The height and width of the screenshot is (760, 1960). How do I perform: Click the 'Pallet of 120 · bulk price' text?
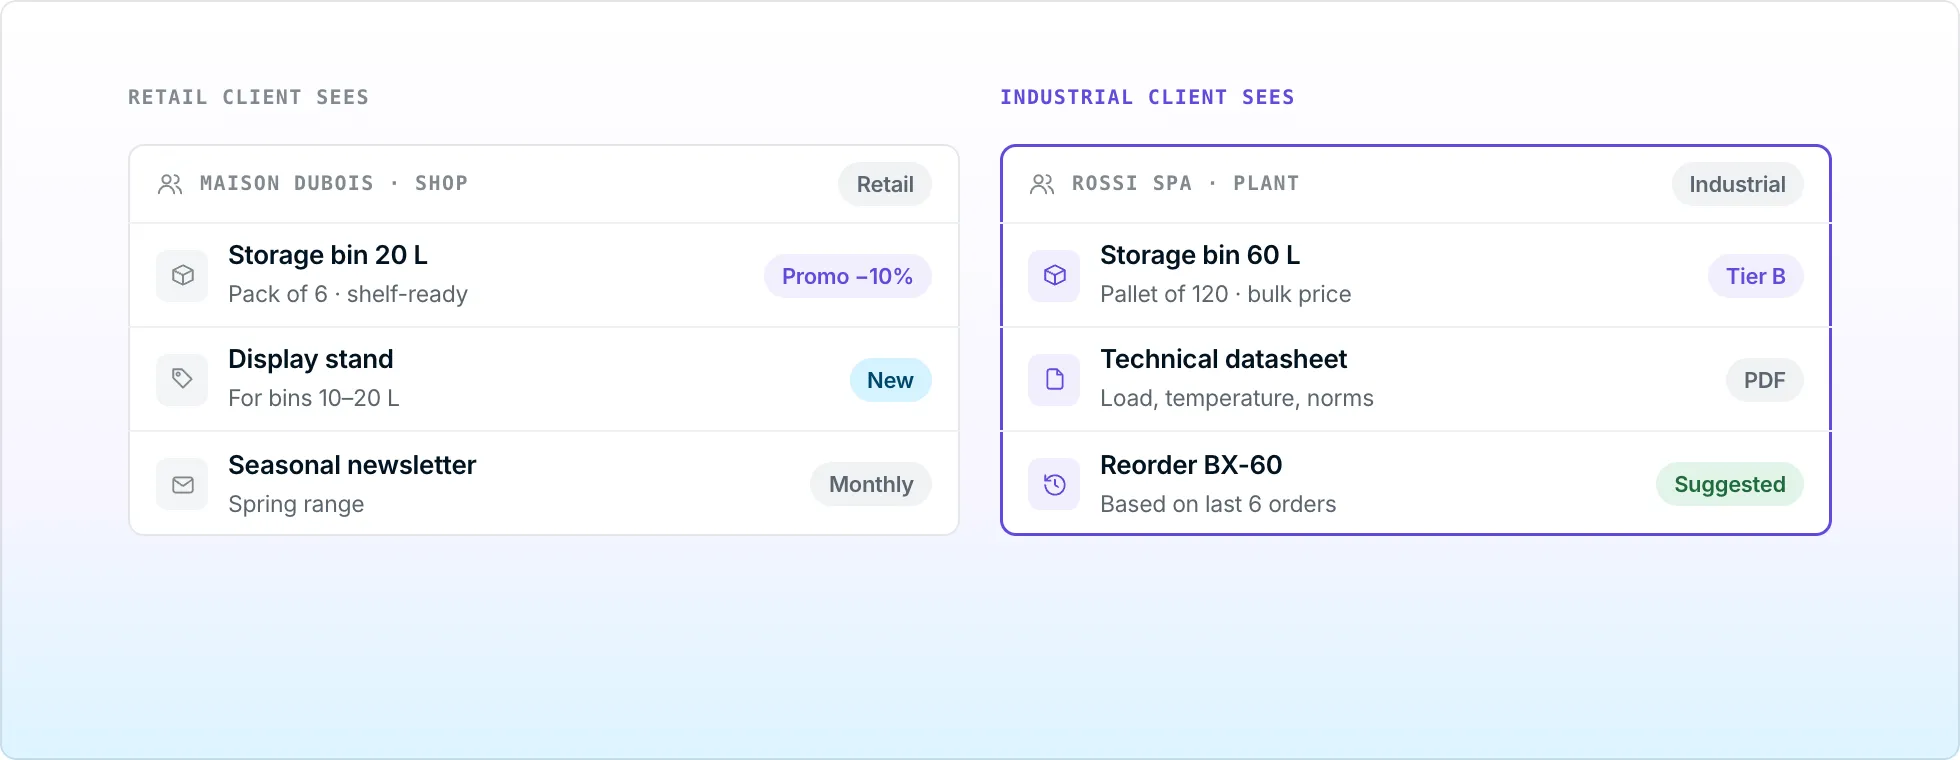coord(1226,294)
